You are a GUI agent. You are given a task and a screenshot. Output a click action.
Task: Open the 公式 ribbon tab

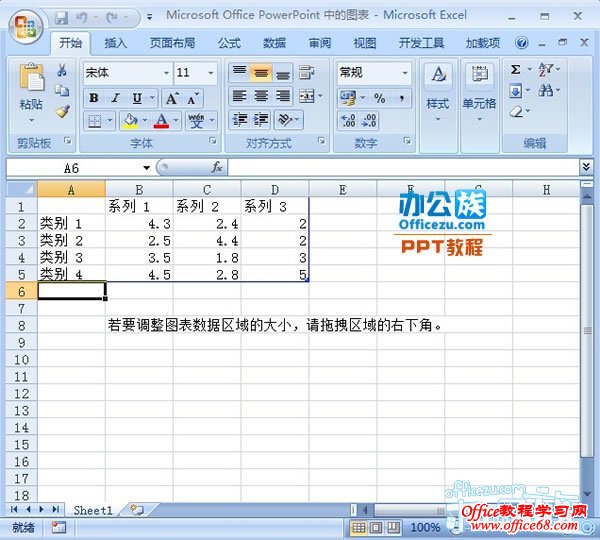click(x=229, y=43)
